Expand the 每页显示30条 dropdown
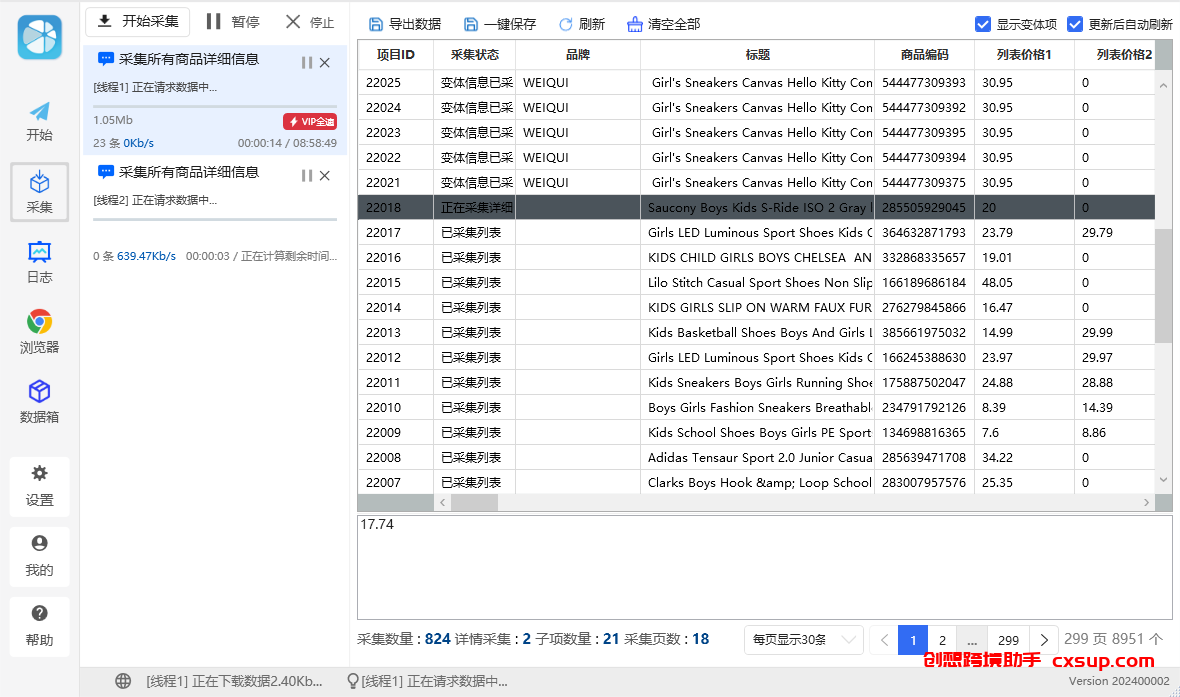The height and width of the screenshot is (697, 1180). pos(804,640)
